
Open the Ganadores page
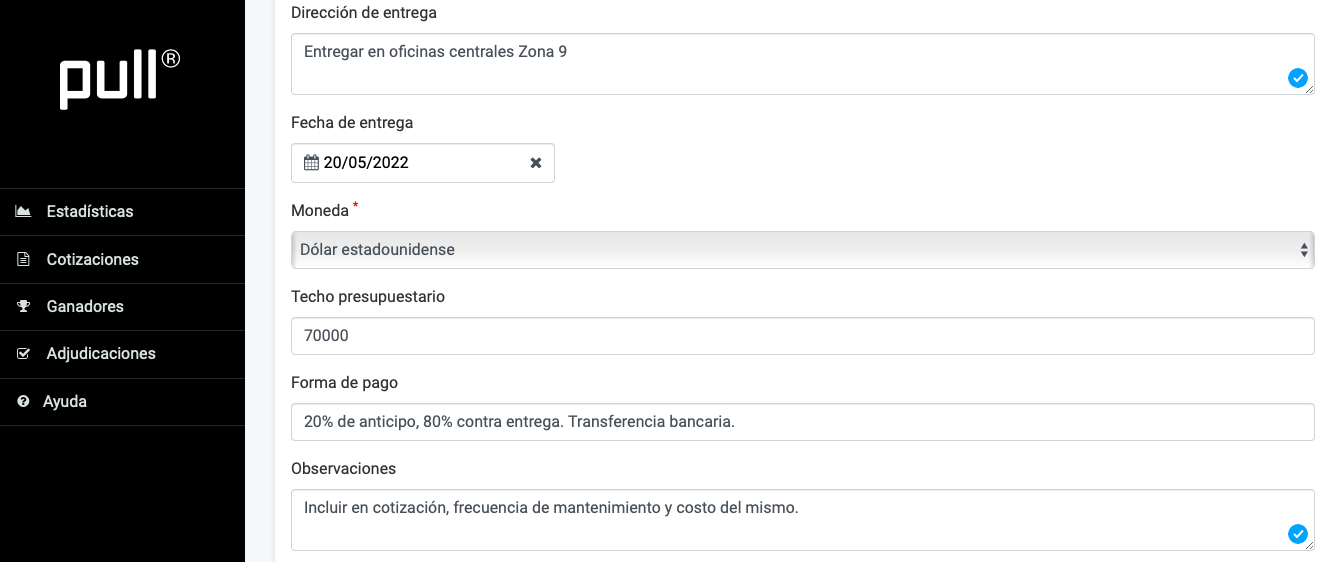click(85, 306)
